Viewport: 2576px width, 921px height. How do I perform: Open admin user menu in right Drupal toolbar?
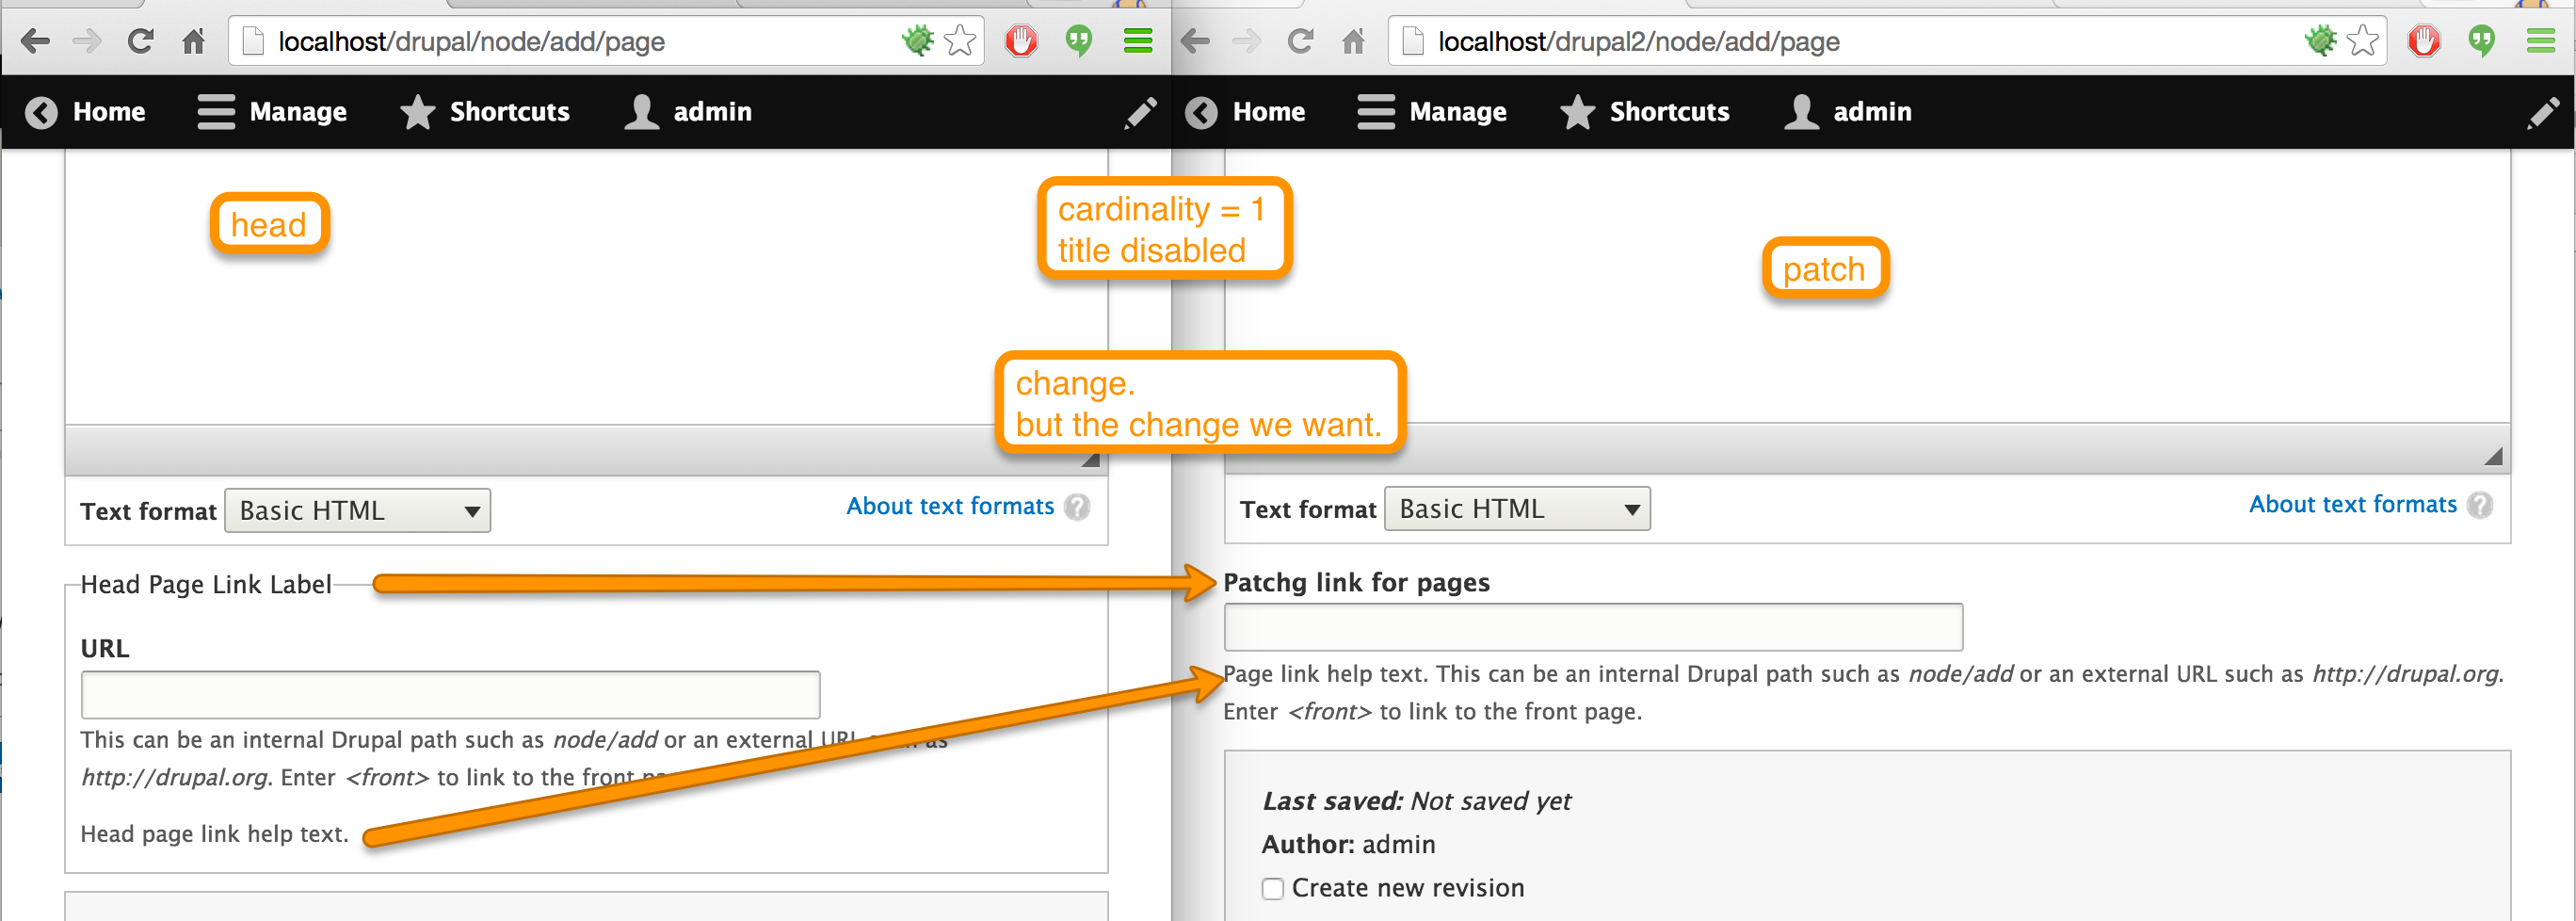click(1848, 112)
